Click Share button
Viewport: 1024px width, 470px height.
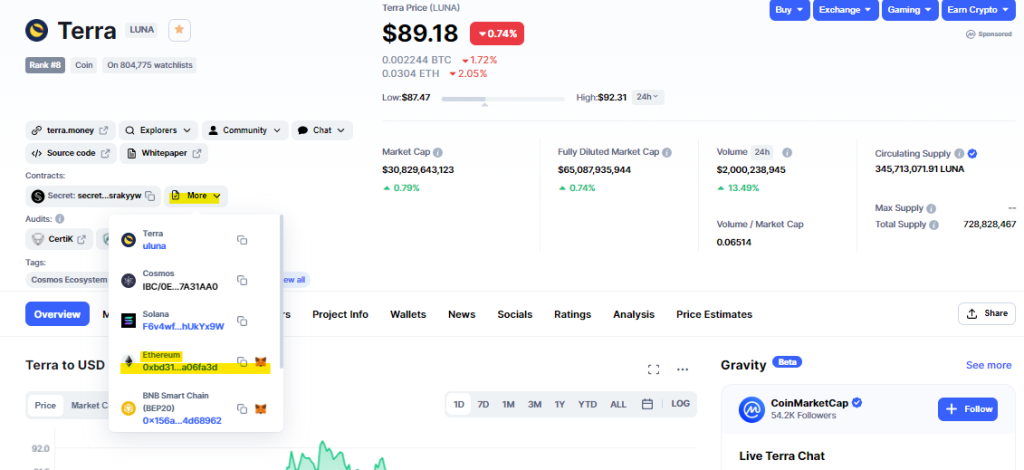pos(987,313)
